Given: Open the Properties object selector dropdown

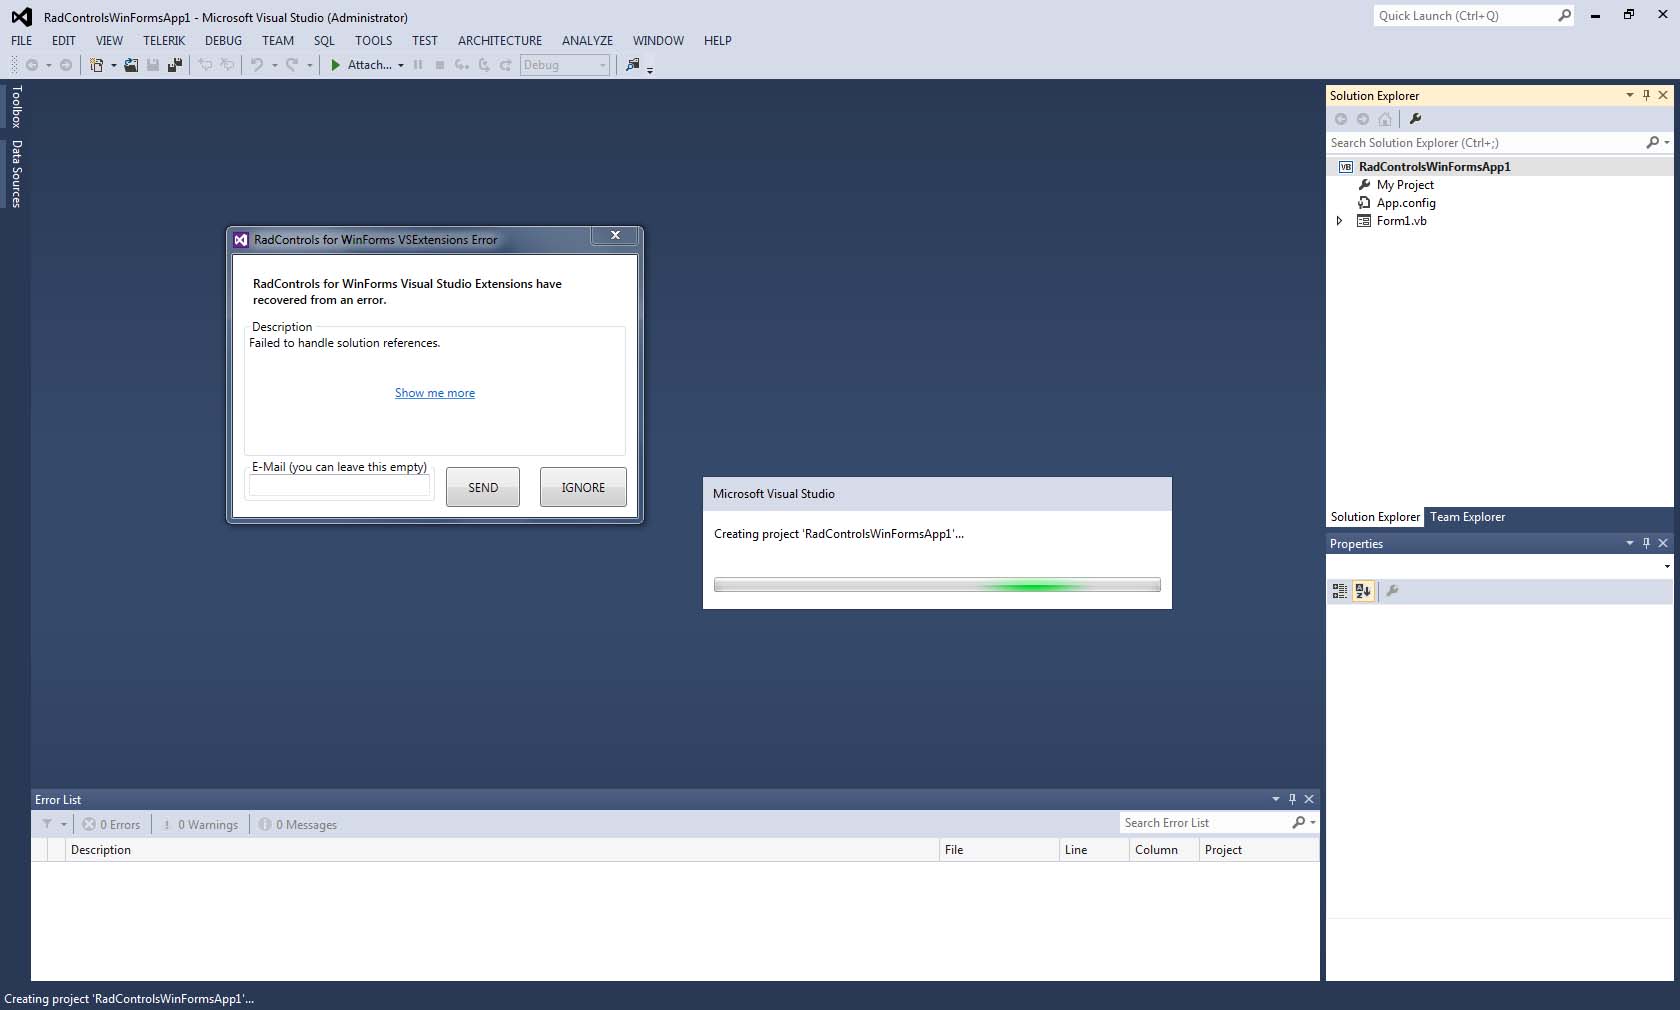Looking at the screenshot, I should (1666, 566).
